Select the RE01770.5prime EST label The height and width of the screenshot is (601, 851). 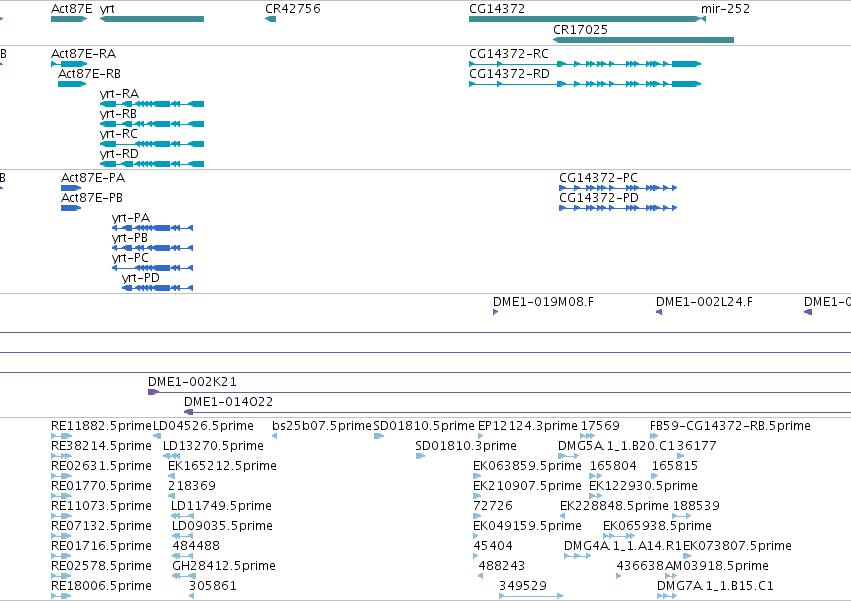coord(101,486)
